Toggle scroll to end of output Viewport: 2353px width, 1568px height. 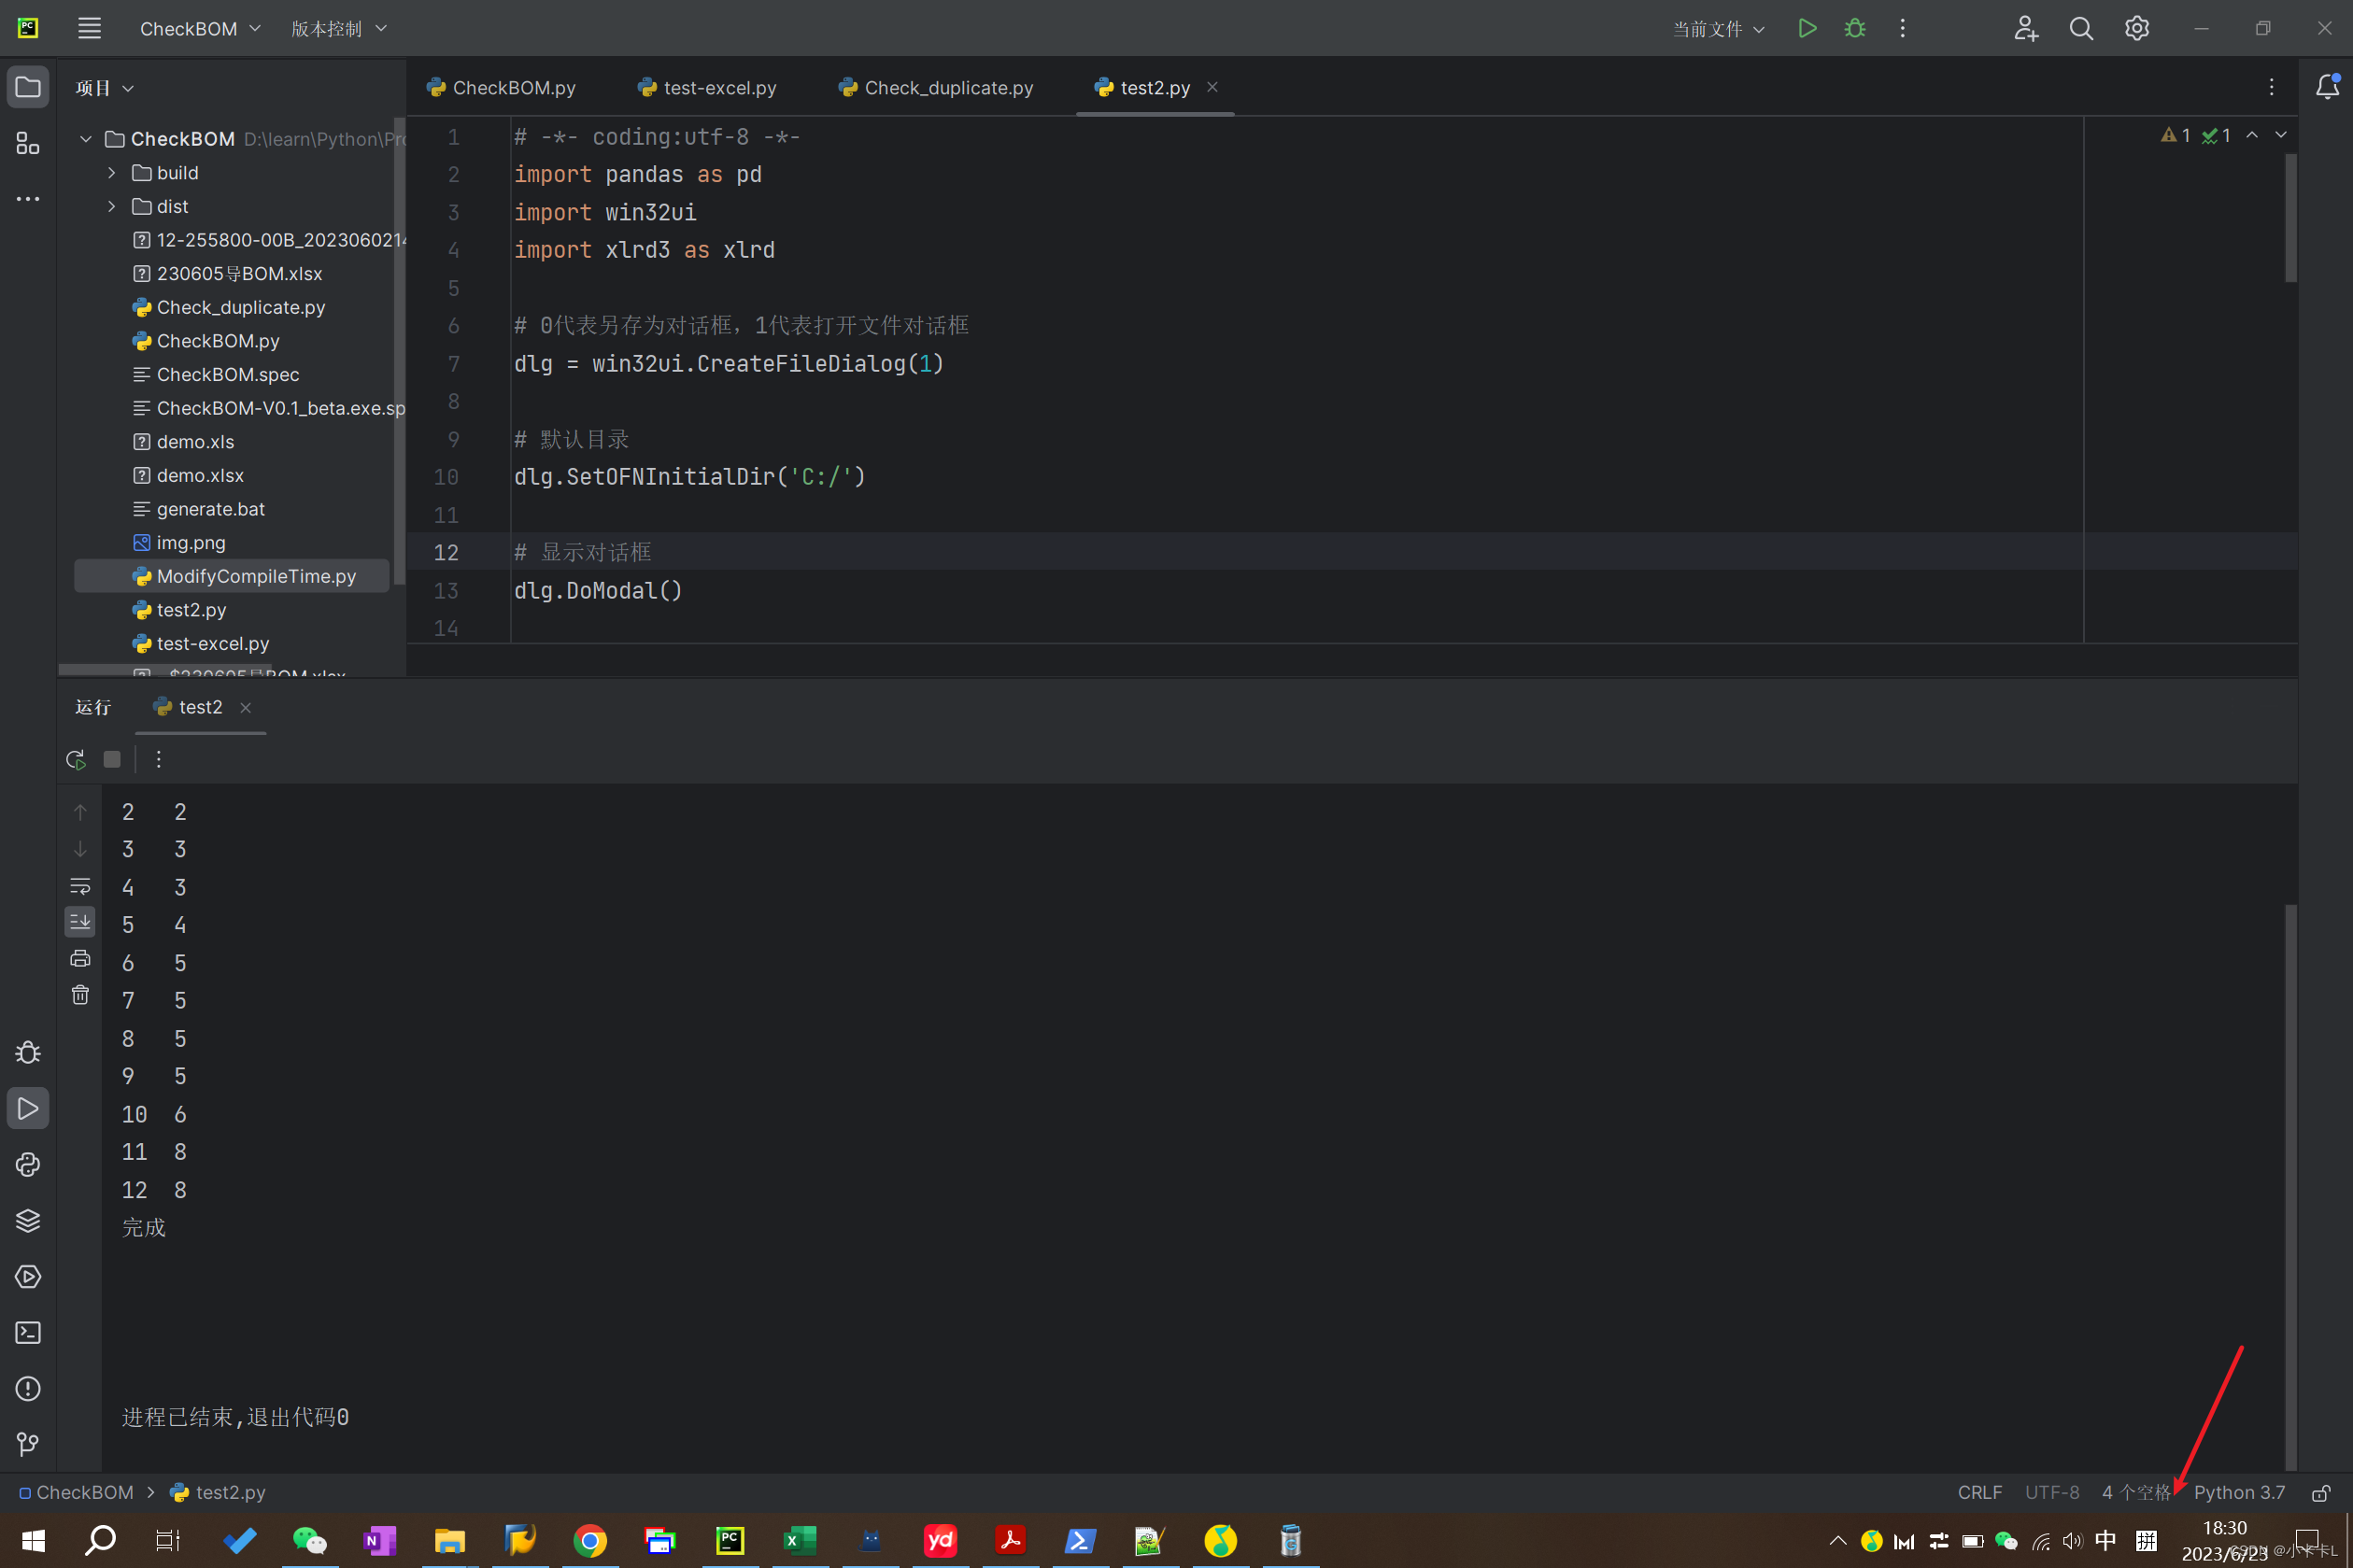click(x=80, y=921)
